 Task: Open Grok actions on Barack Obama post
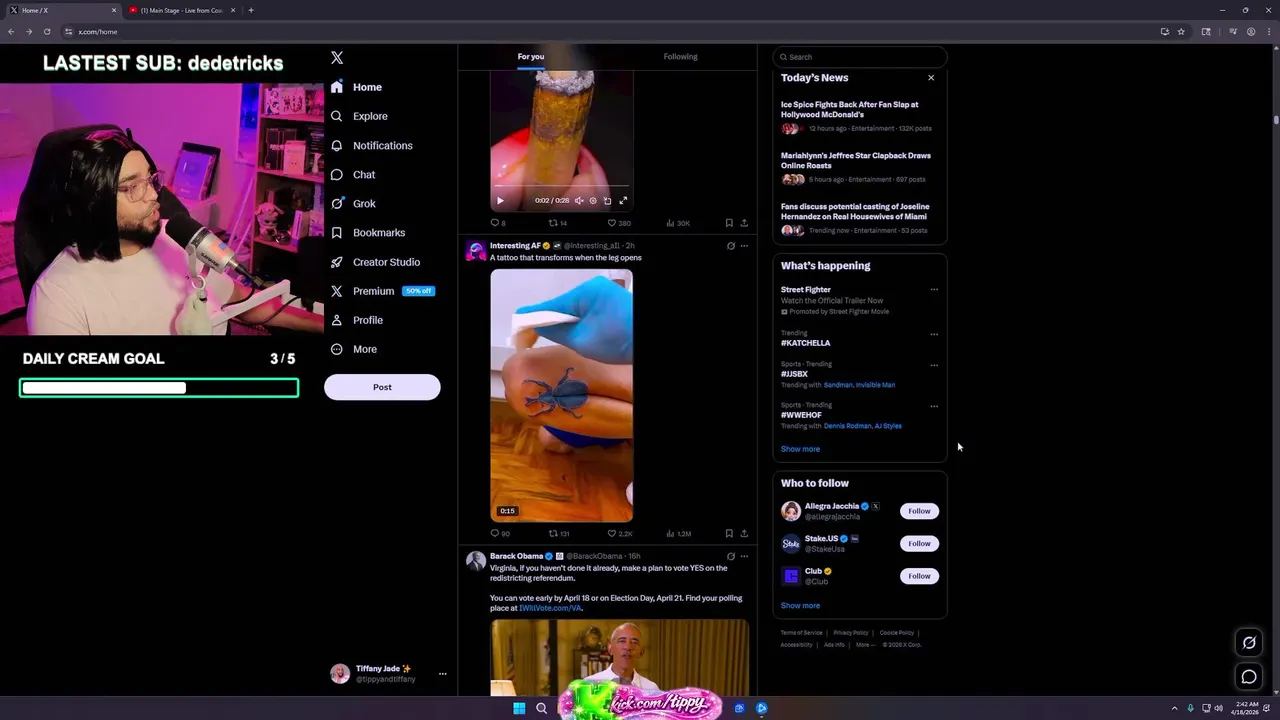pyautogui.click(x=730, y=556)
